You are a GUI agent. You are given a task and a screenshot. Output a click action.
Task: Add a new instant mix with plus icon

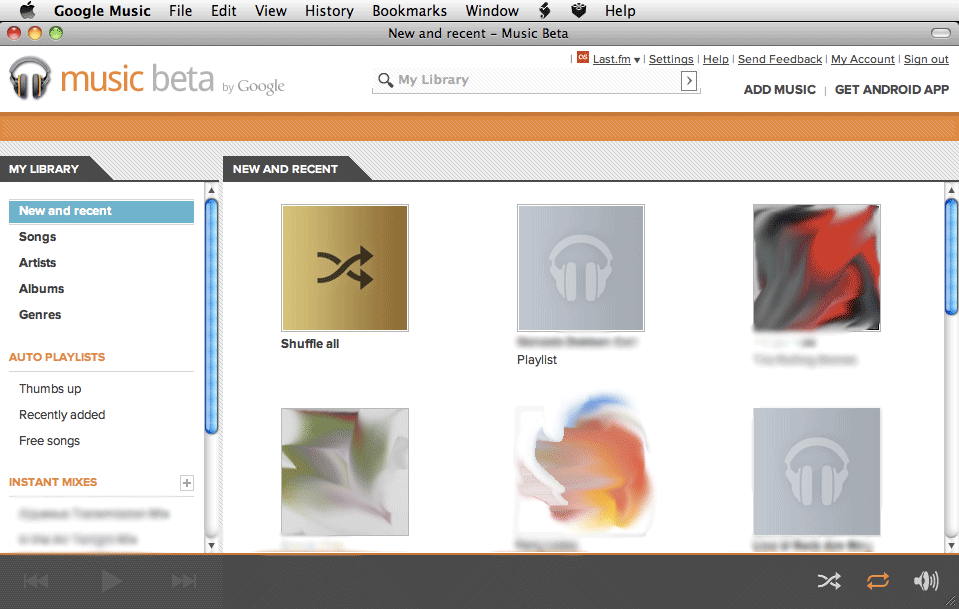click(187, 483)
